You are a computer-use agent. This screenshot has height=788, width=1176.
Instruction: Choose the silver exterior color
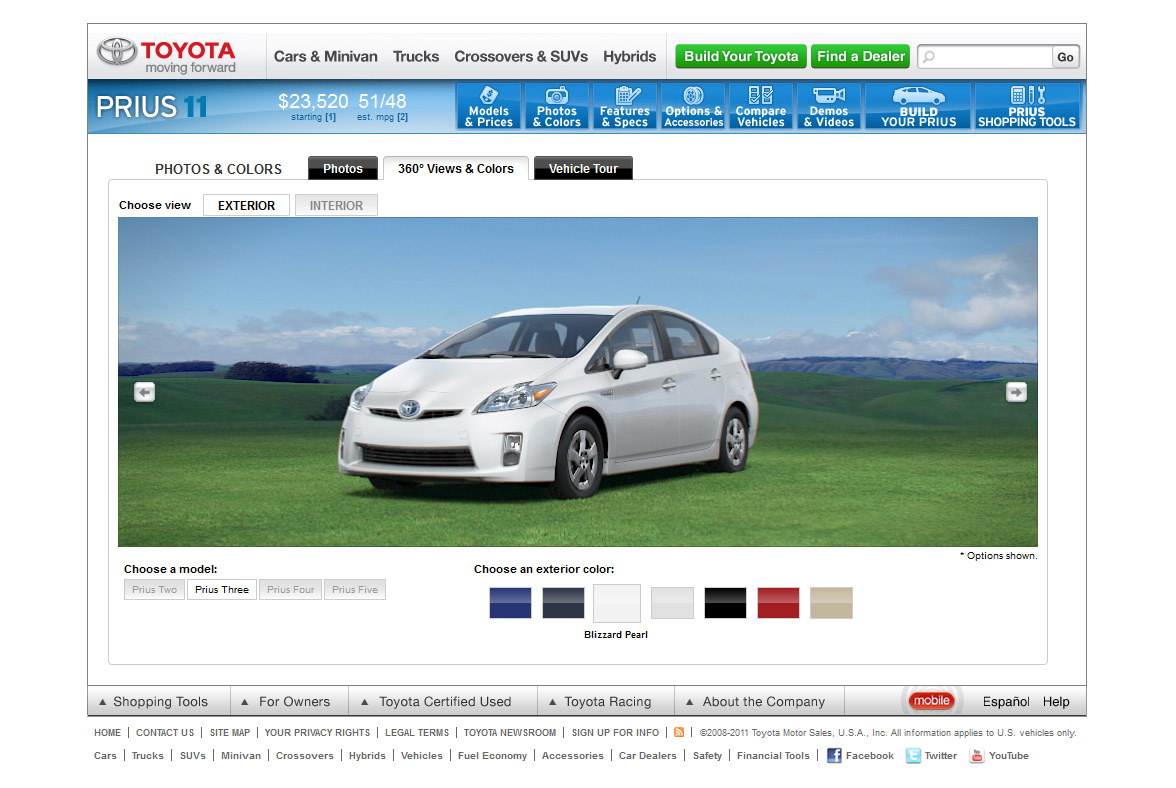coord(673,603)
